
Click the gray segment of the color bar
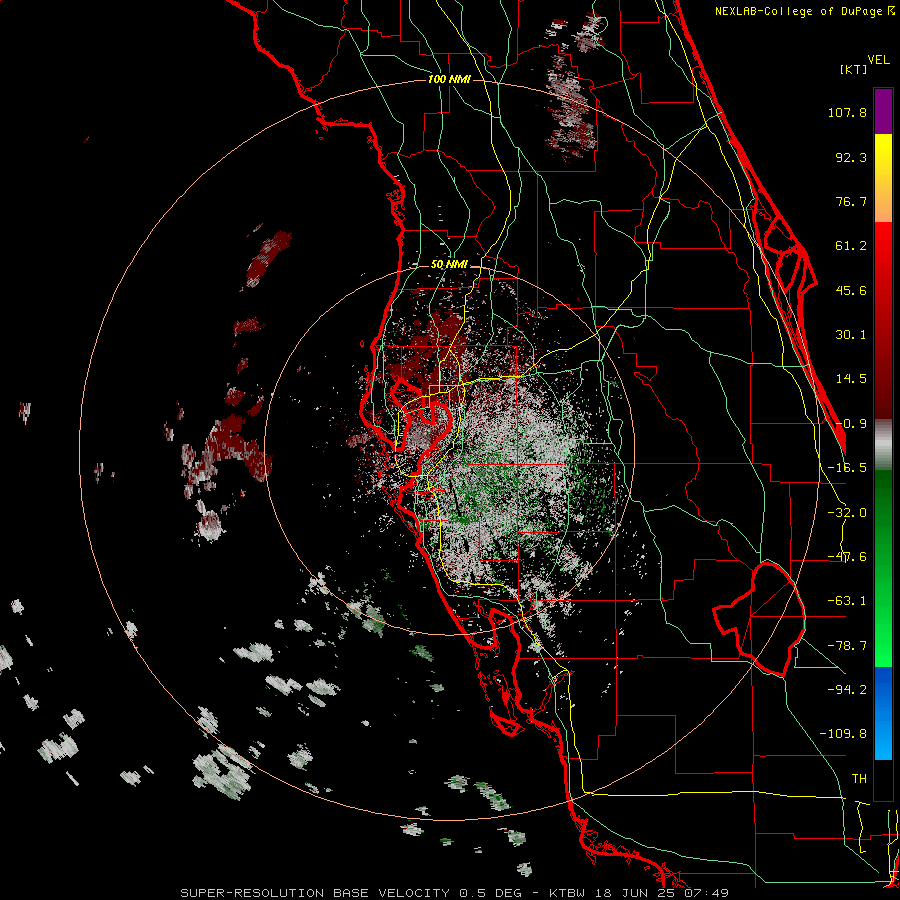click(883, 445)
